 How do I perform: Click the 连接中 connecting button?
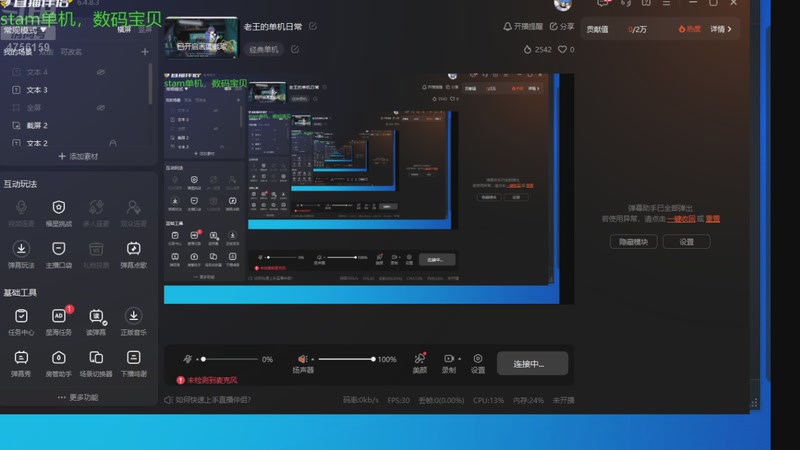click(x=532, y=363)
